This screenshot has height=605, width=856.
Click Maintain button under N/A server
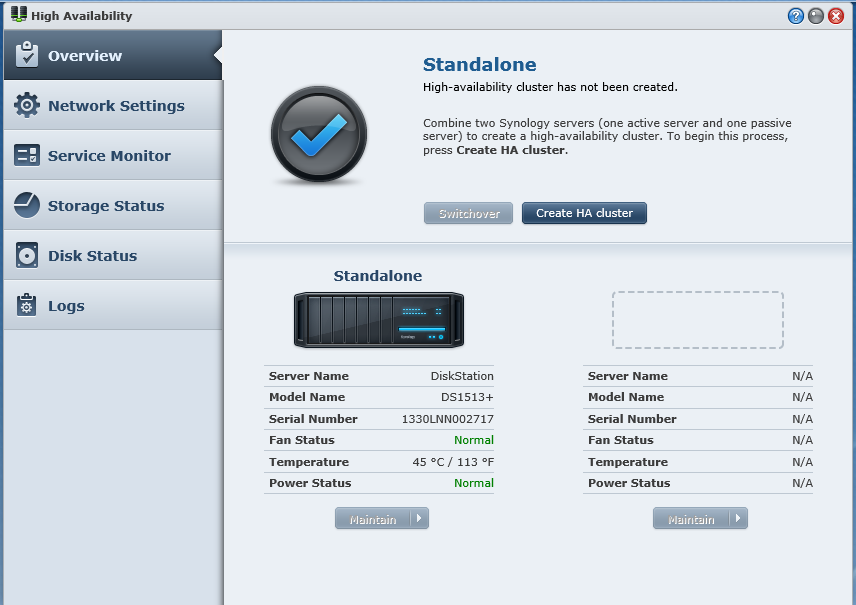691,518
